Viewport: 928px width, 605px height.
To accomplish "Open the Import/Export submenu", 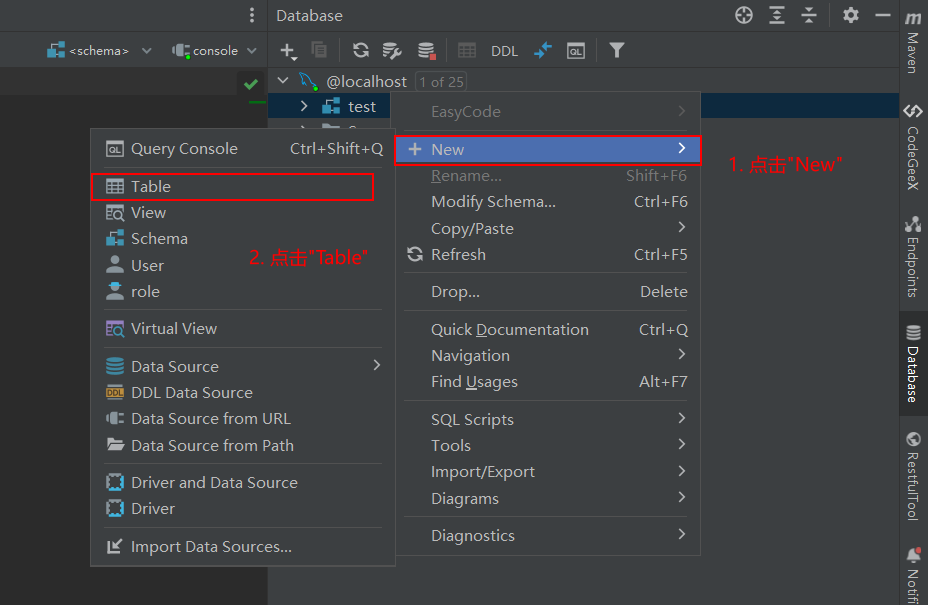I will coord(547,472).
